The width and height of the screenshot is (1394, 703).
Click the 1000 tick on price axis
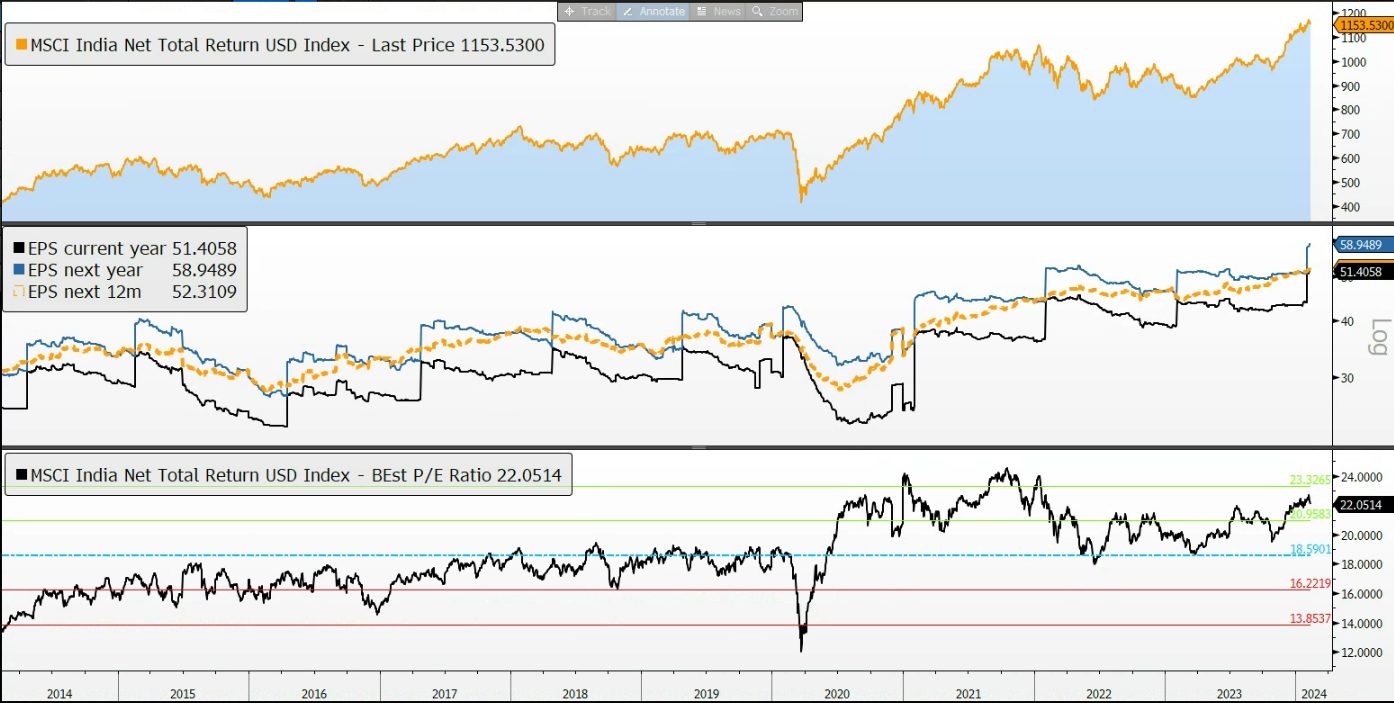pos(1356,61)
